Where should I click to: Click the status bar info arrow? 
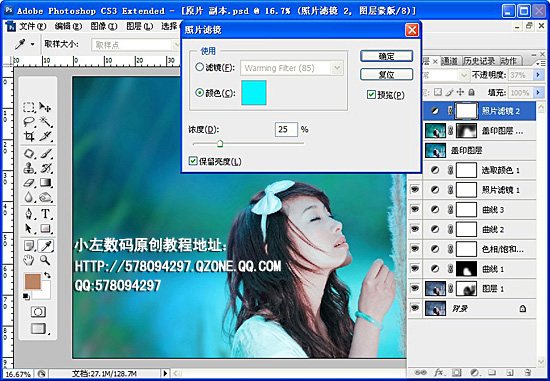(x=165, y=373)
